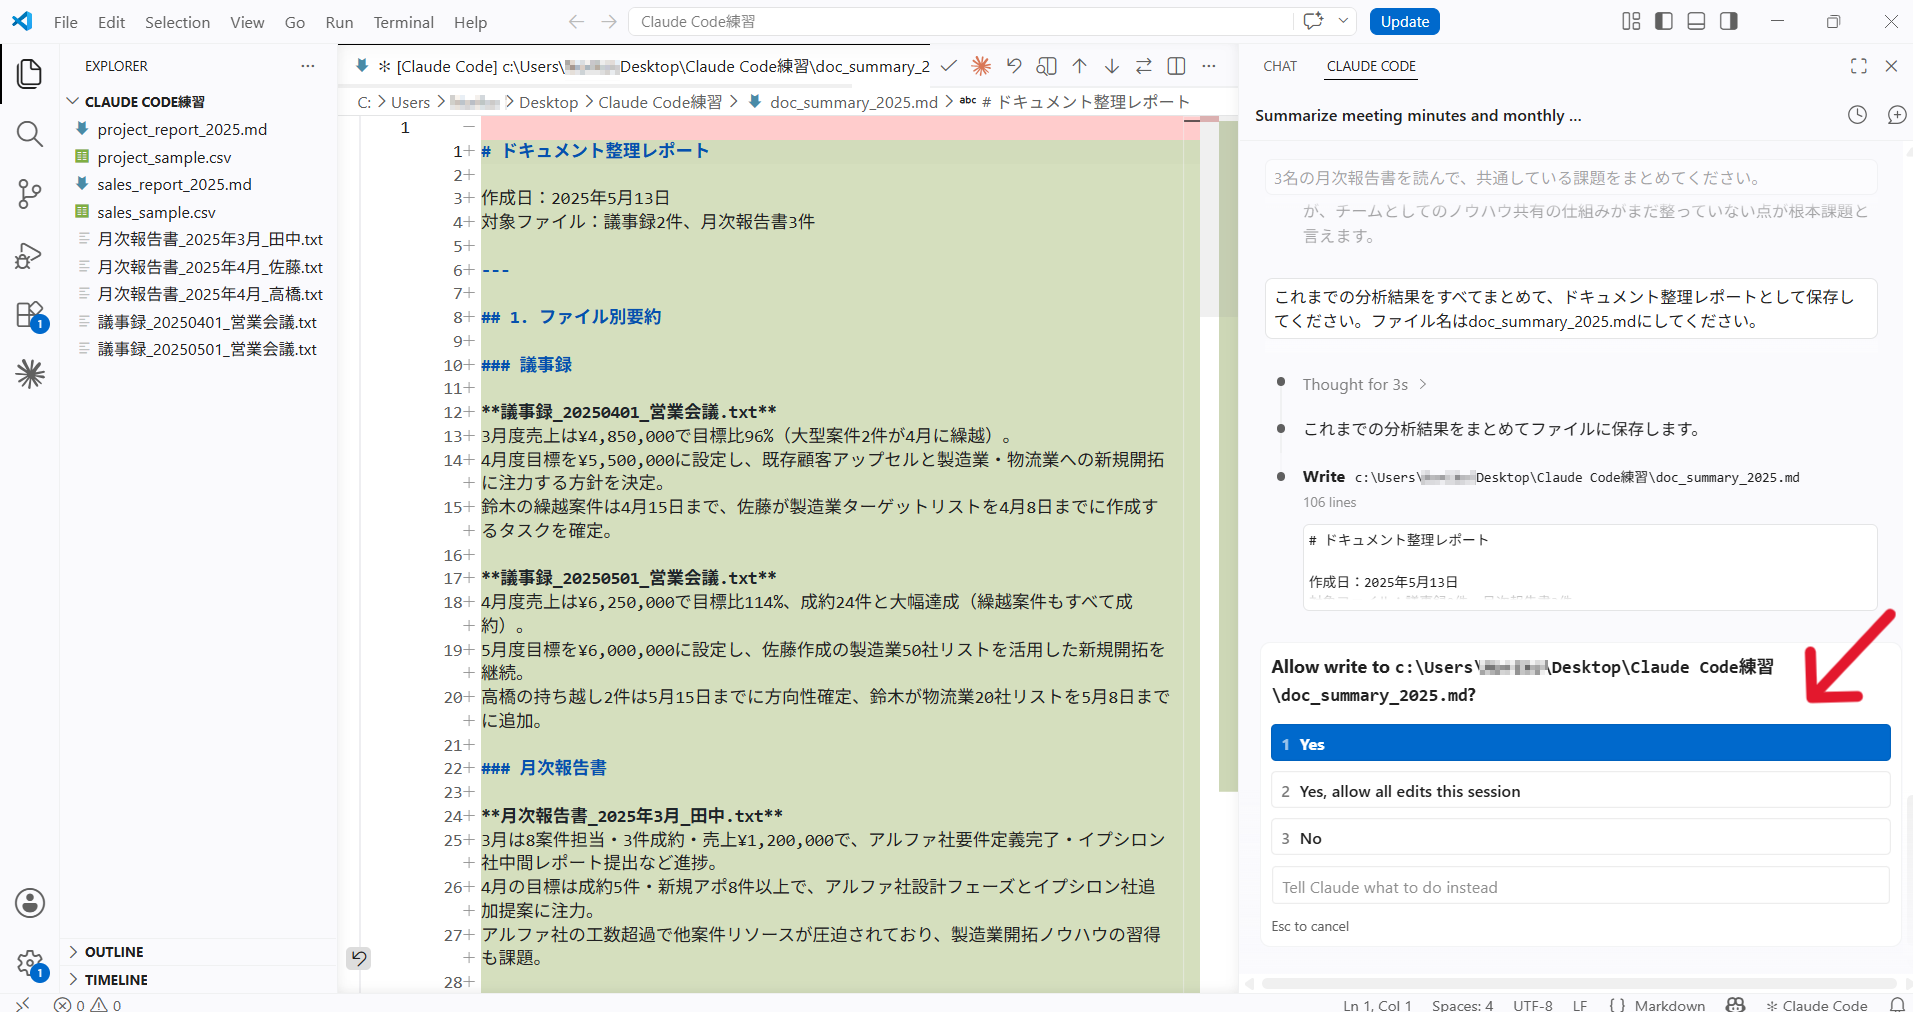Close the Claude Code side panel
1913x1012 pixels.
[1891, 66]
